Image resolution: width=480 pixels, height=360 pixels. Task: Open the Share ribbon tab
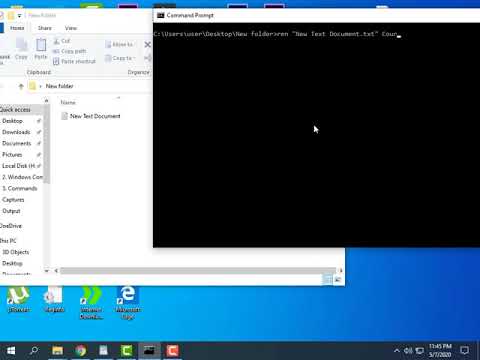[45, 28]
